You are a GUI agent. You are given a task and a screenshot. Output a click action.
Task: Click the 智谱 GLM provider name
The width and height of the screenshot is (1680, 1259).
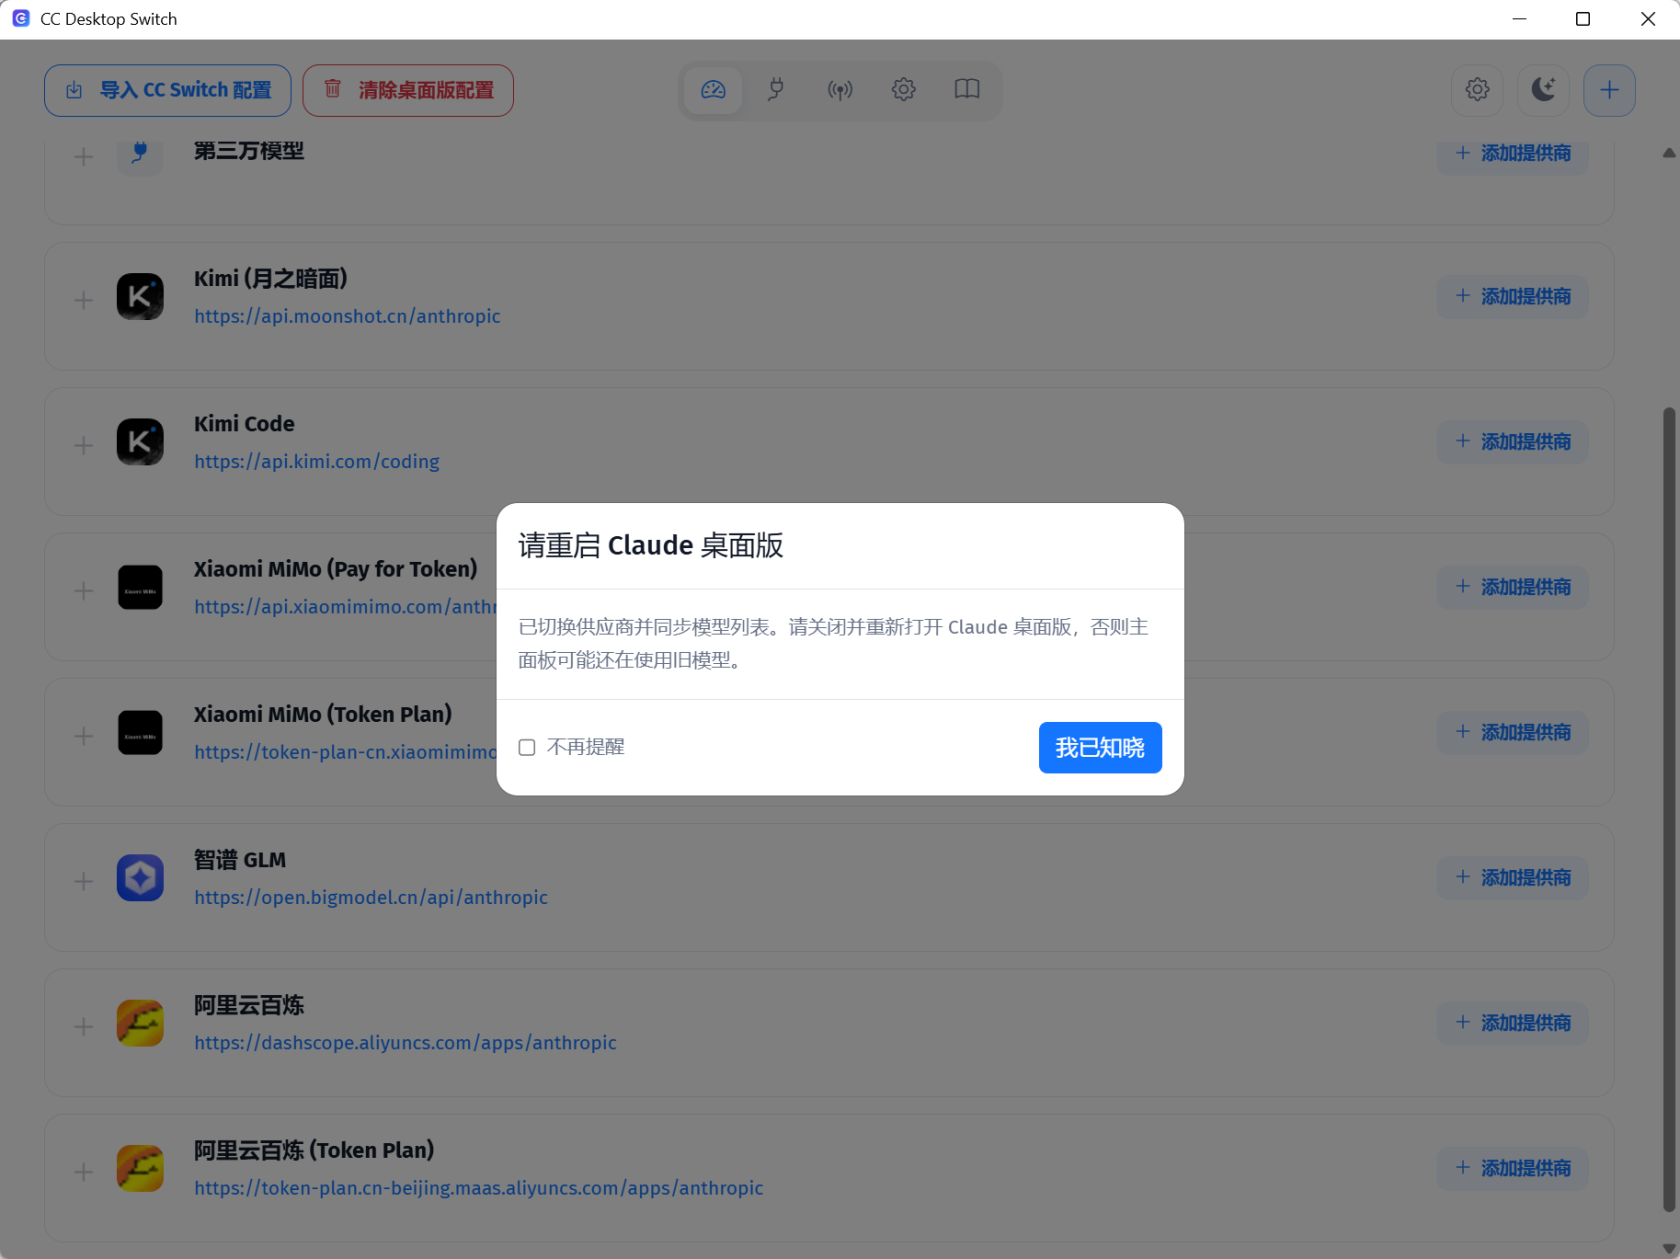240,860
